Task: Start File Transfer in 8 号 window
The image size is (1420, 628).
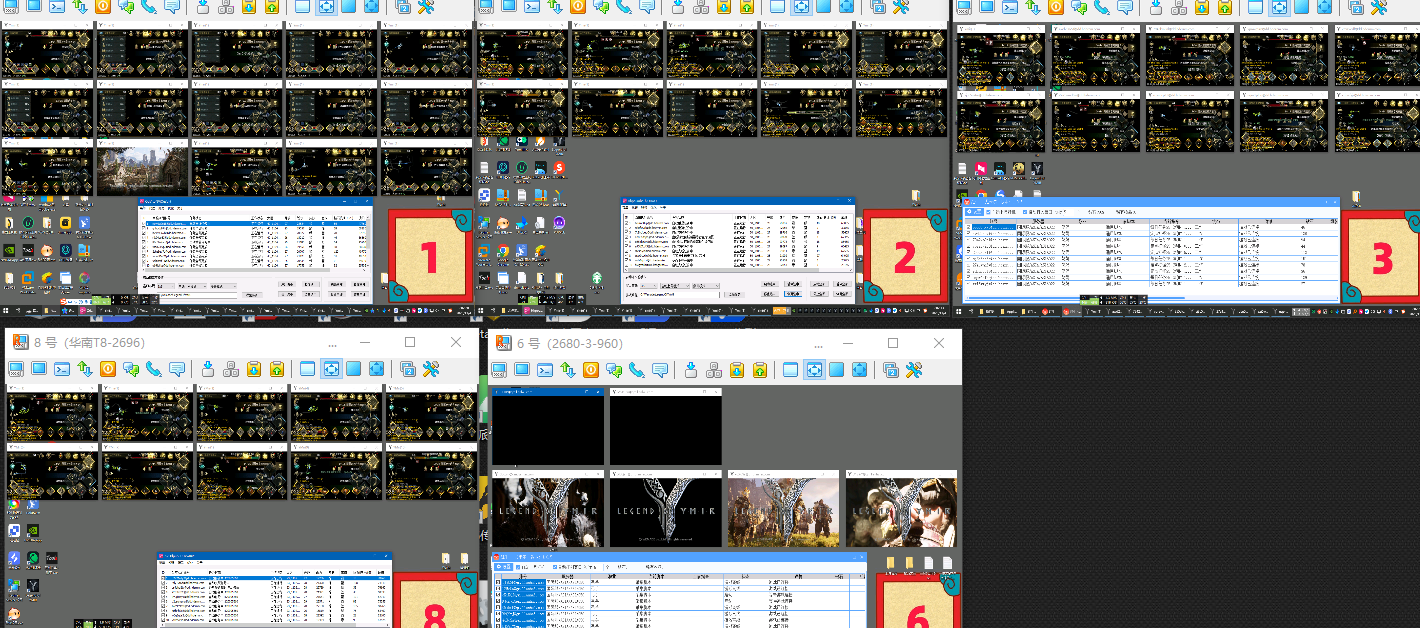Action: click(x=85, y=369)
